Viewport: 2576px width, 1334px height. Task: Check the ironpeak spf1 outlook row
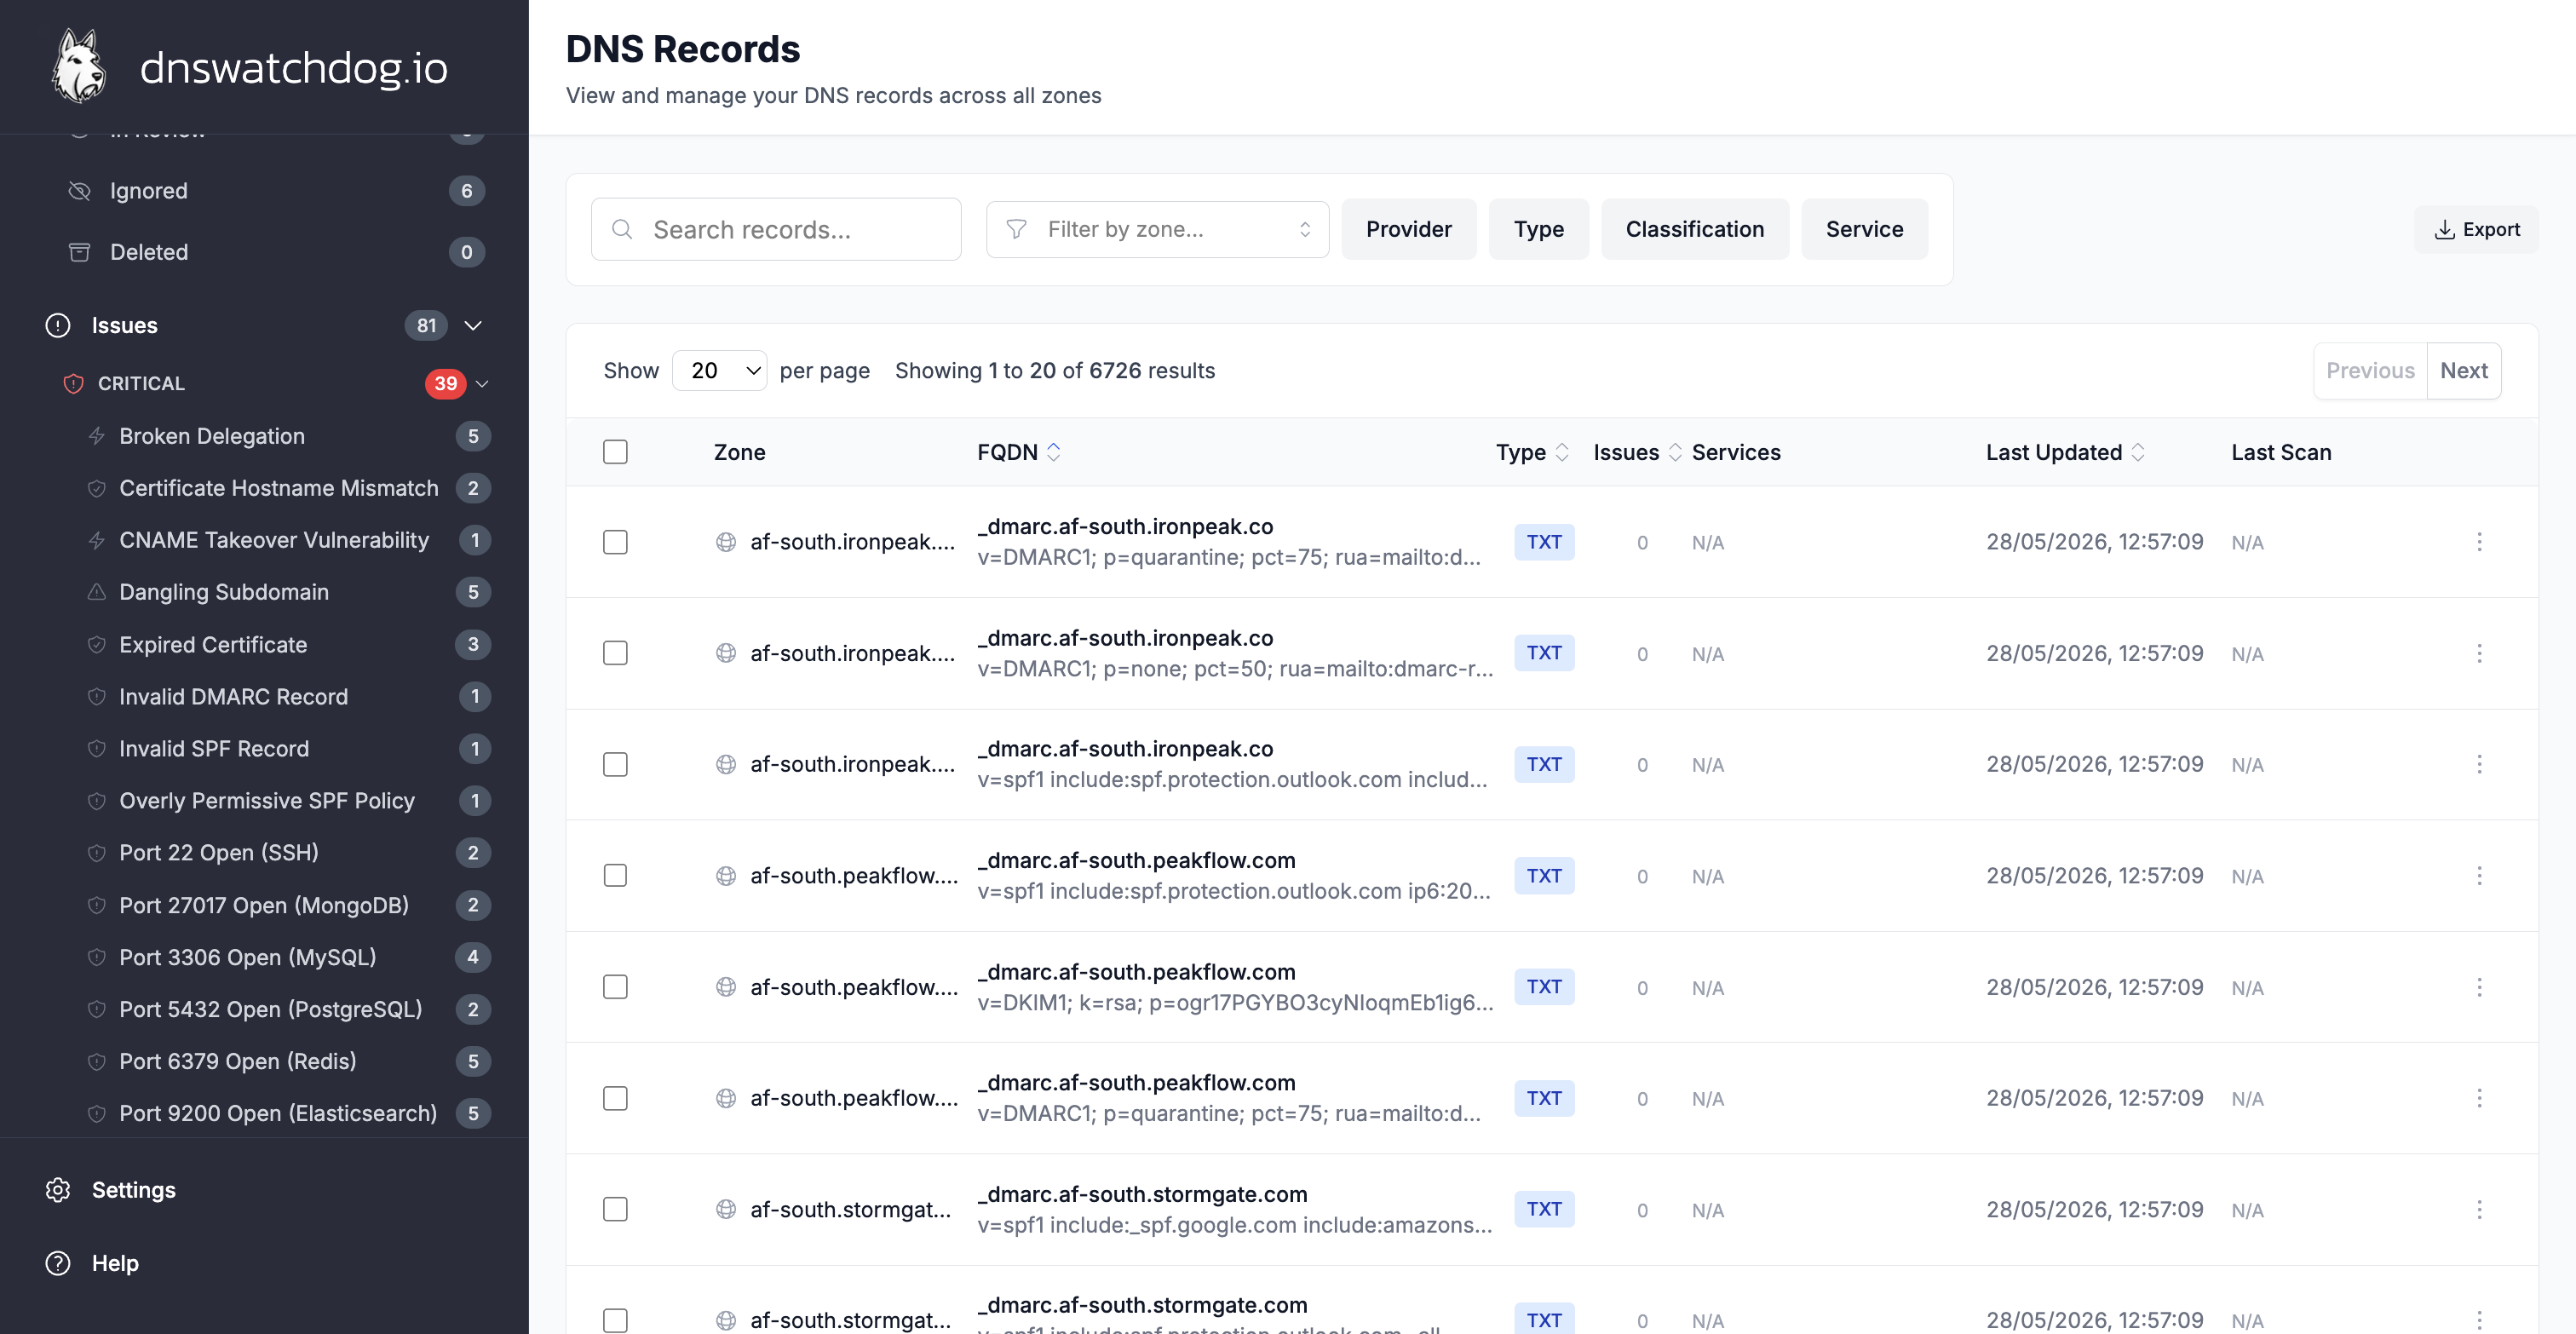pos(615,765)
